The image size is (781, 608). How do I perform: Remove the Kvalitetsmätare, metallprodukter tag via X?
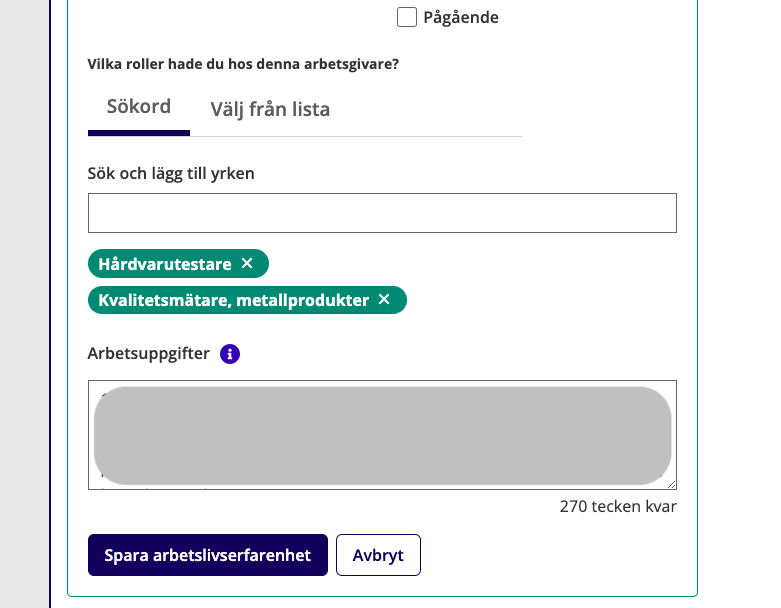tap(384, 300)
